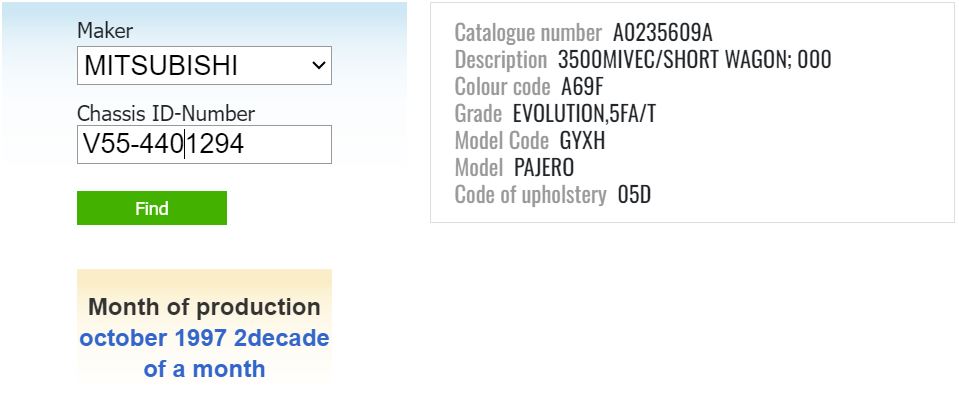This screenshot has height=402, width=959.
Task: Click the 3500MIVEC/SHORT WAGON description value
Action: (694, 59)
